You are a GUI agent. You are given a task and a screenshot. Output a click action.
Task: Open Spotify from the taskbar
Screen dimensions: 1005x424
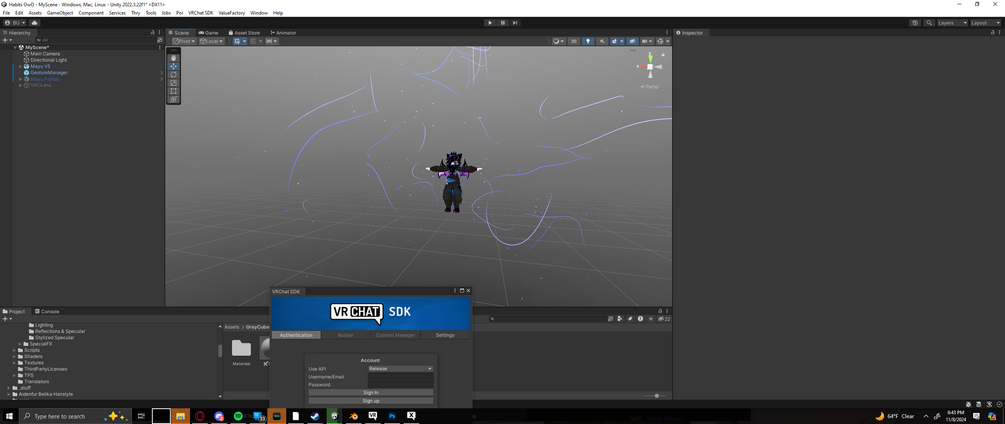pos(238,416)
